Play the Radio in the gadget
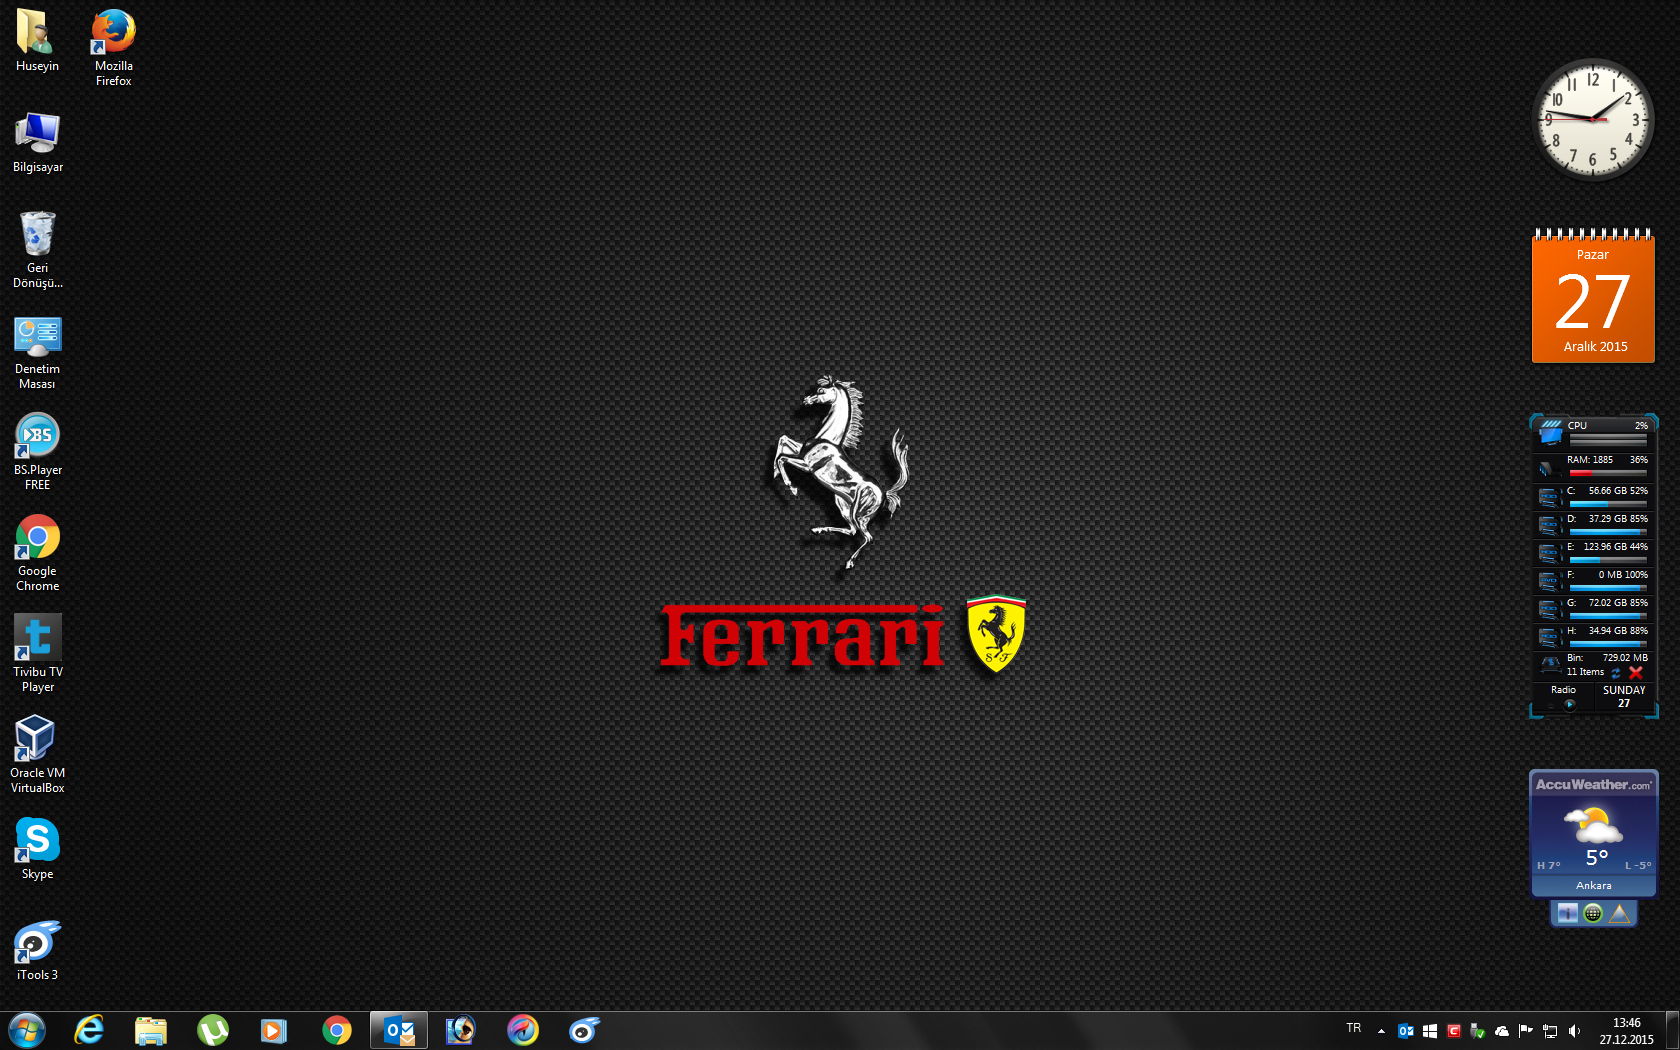The height and width of the screenshot is (1050, 1680). (1569, 704)
